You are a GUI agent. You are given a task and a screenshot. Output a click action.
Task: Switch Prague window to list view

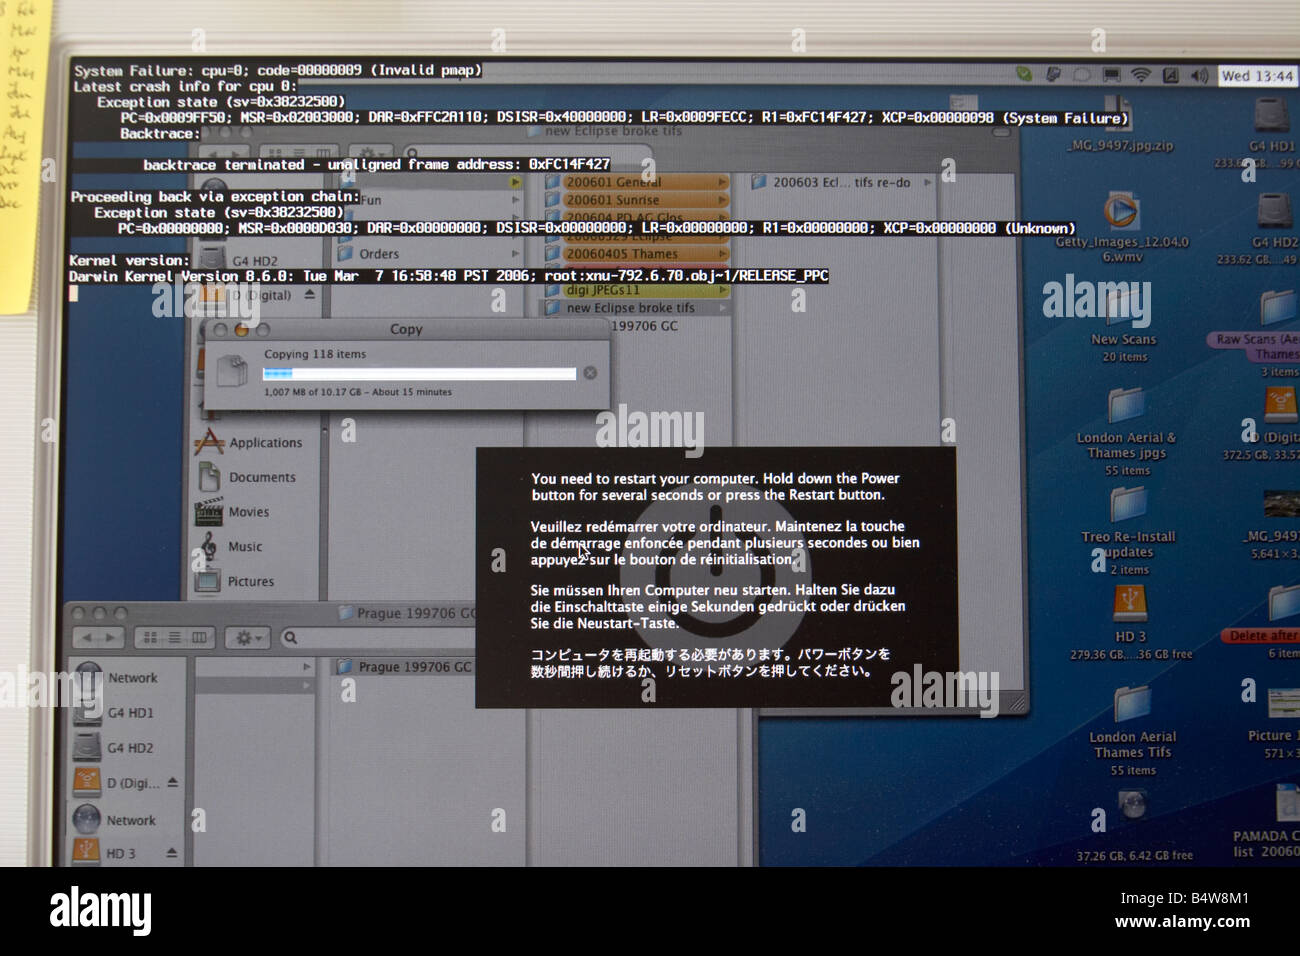coord(175,637)
